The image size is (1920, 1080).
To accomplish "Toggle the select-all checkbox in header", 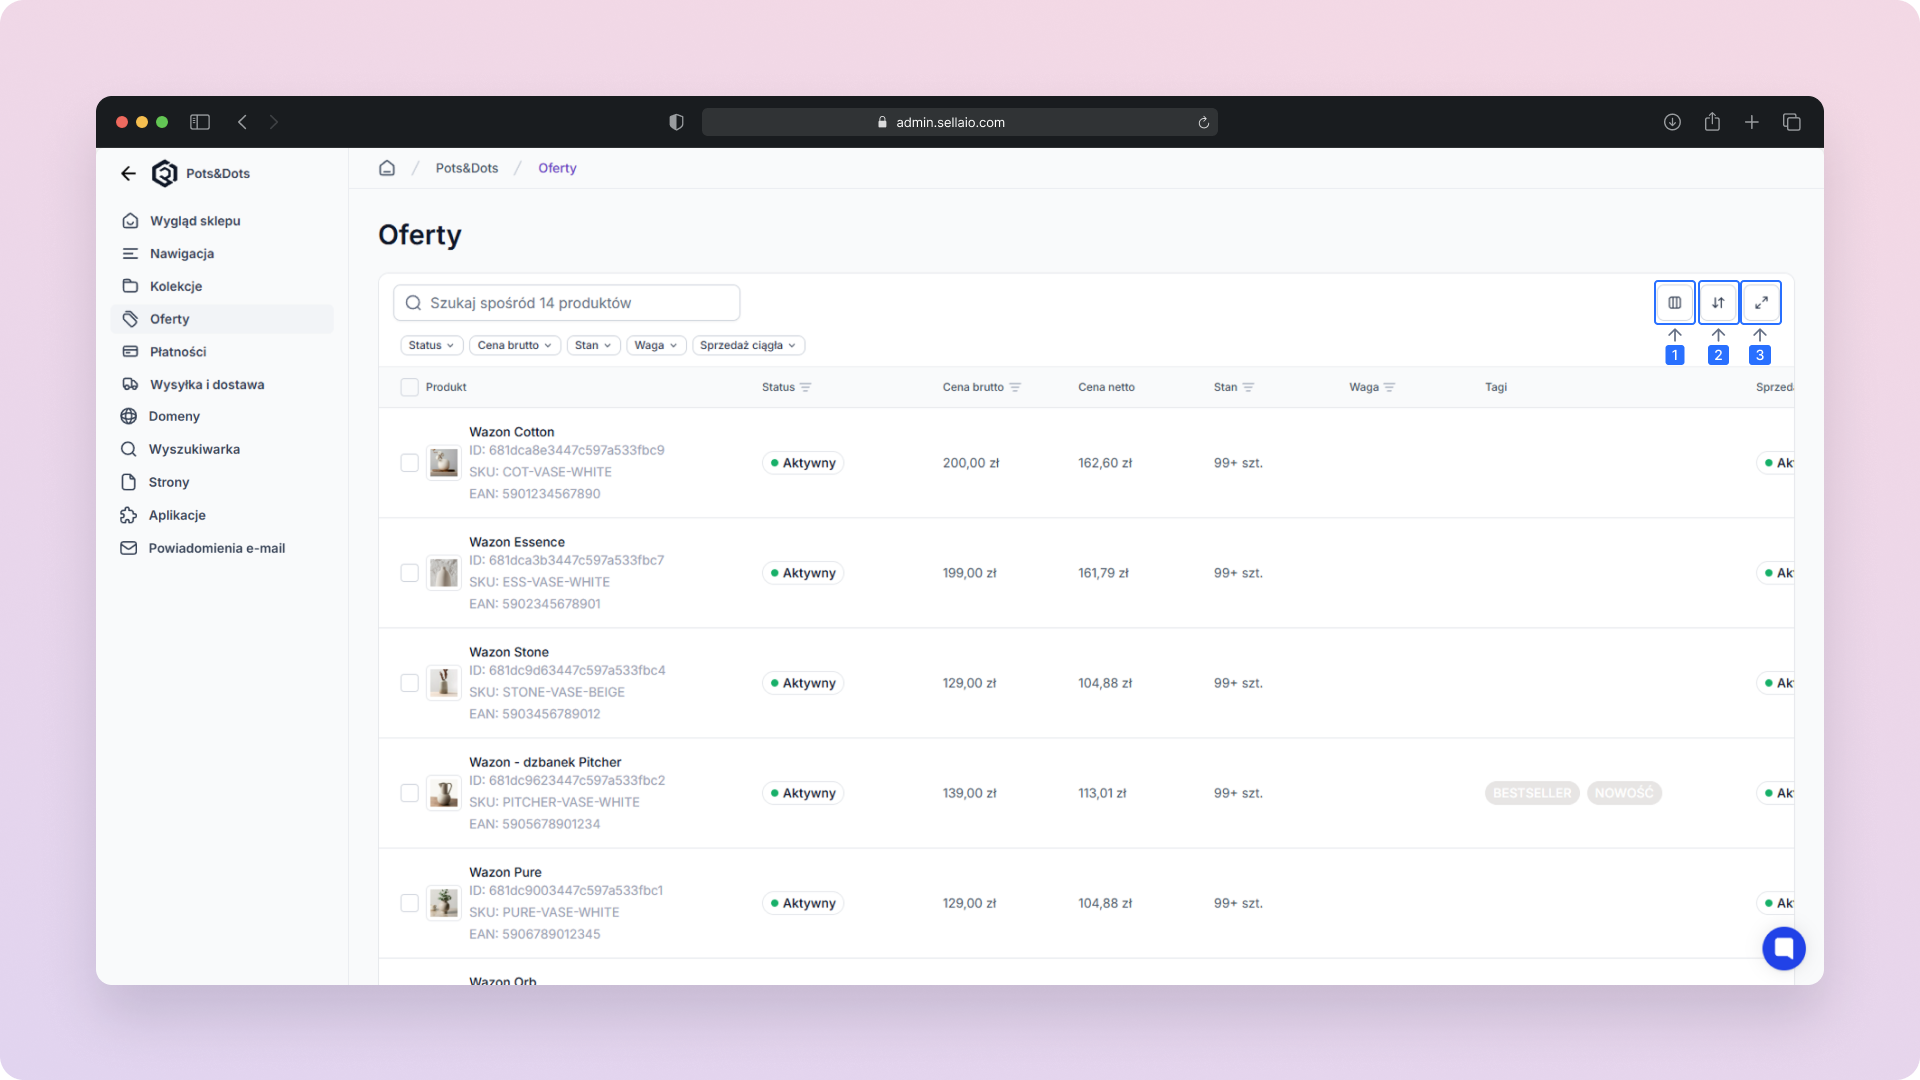I will tap(409, 387).
